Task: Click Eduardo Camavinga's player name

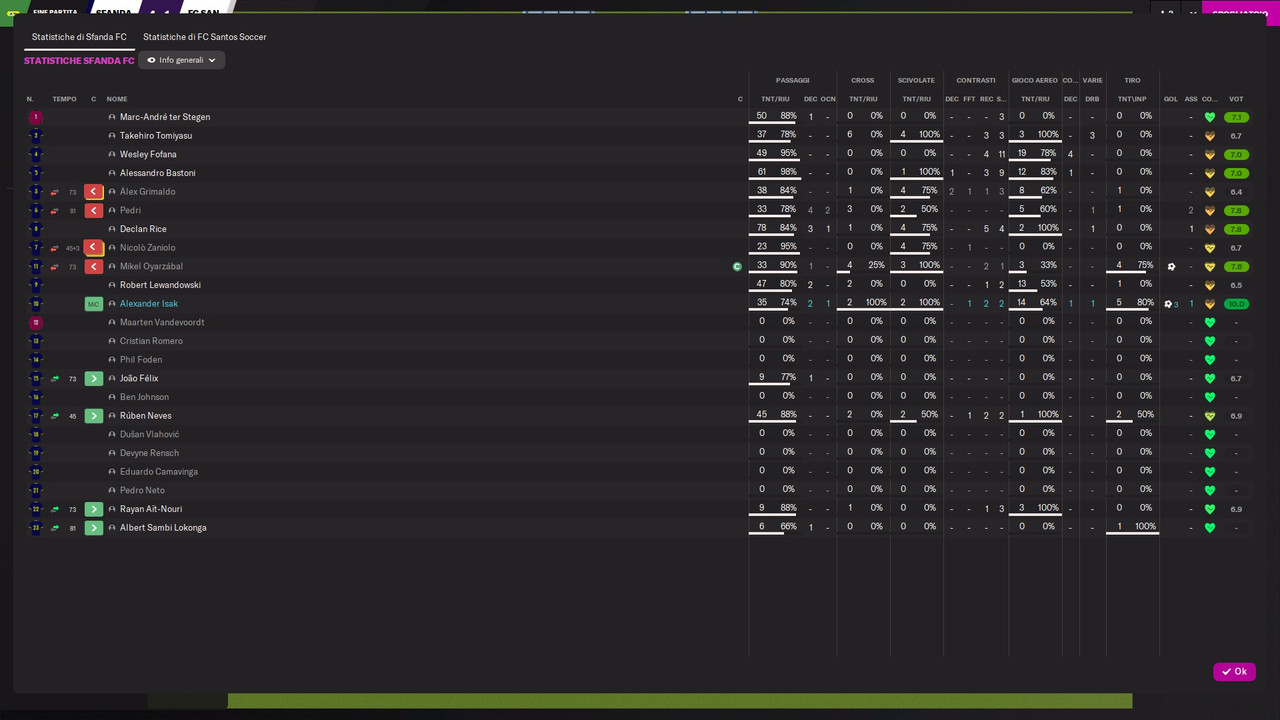Action: [x=159, y=472]
